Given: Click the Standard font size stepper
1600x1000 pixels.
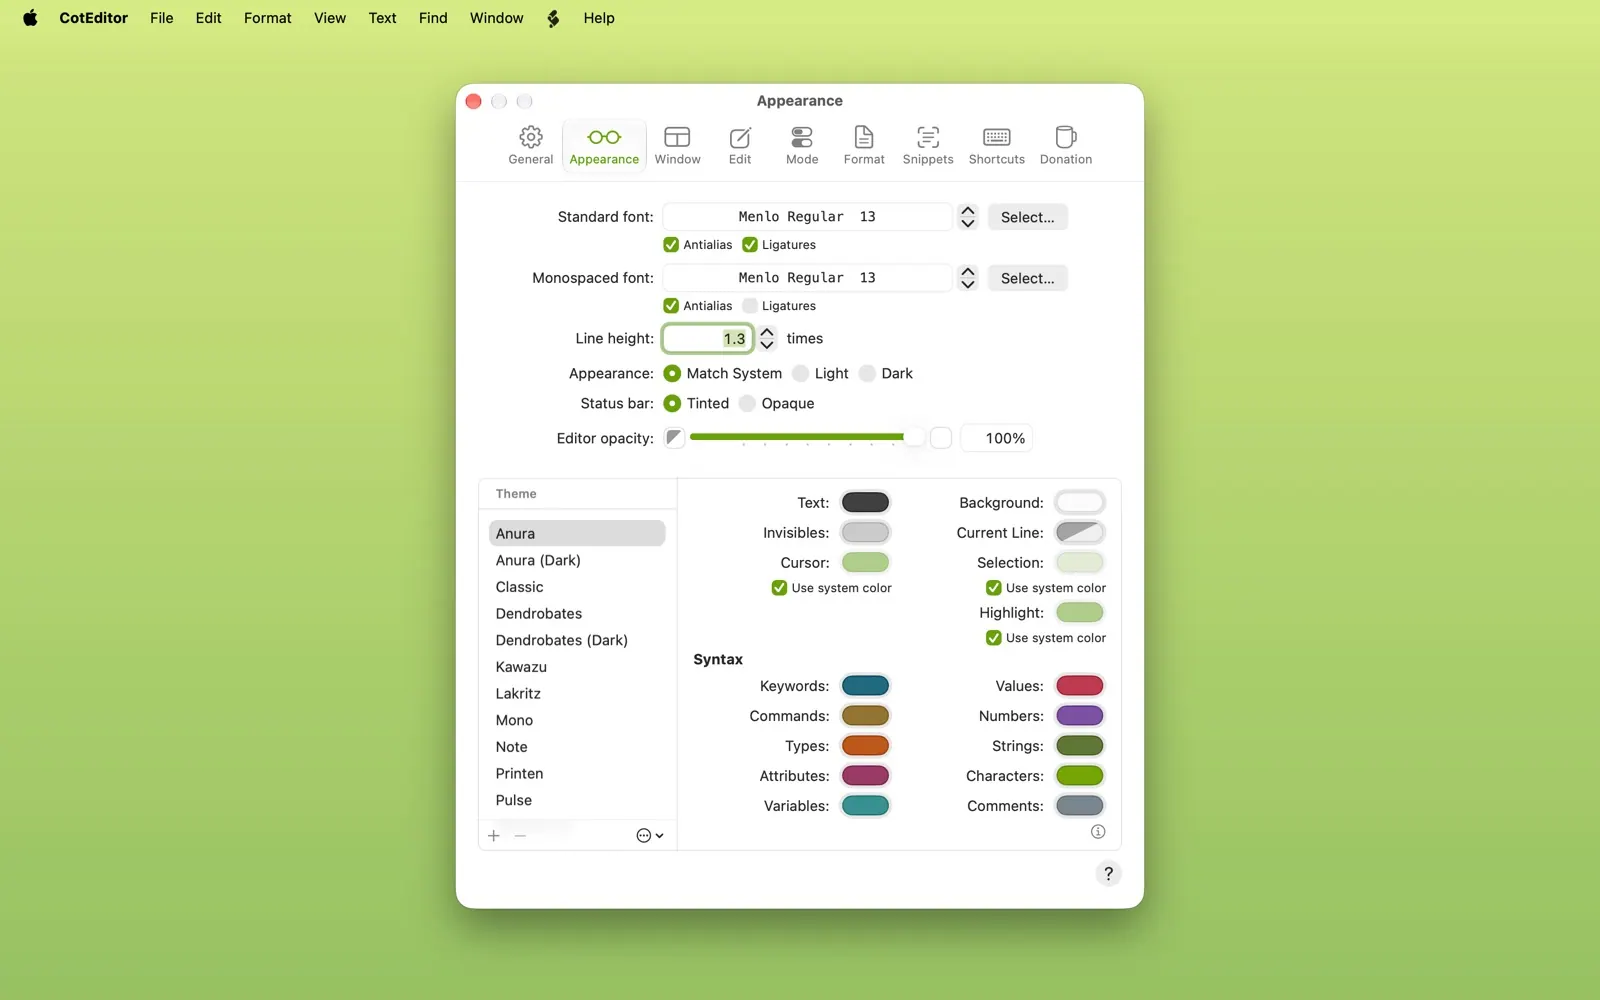Looking at the screenshot, I should 967,217.
